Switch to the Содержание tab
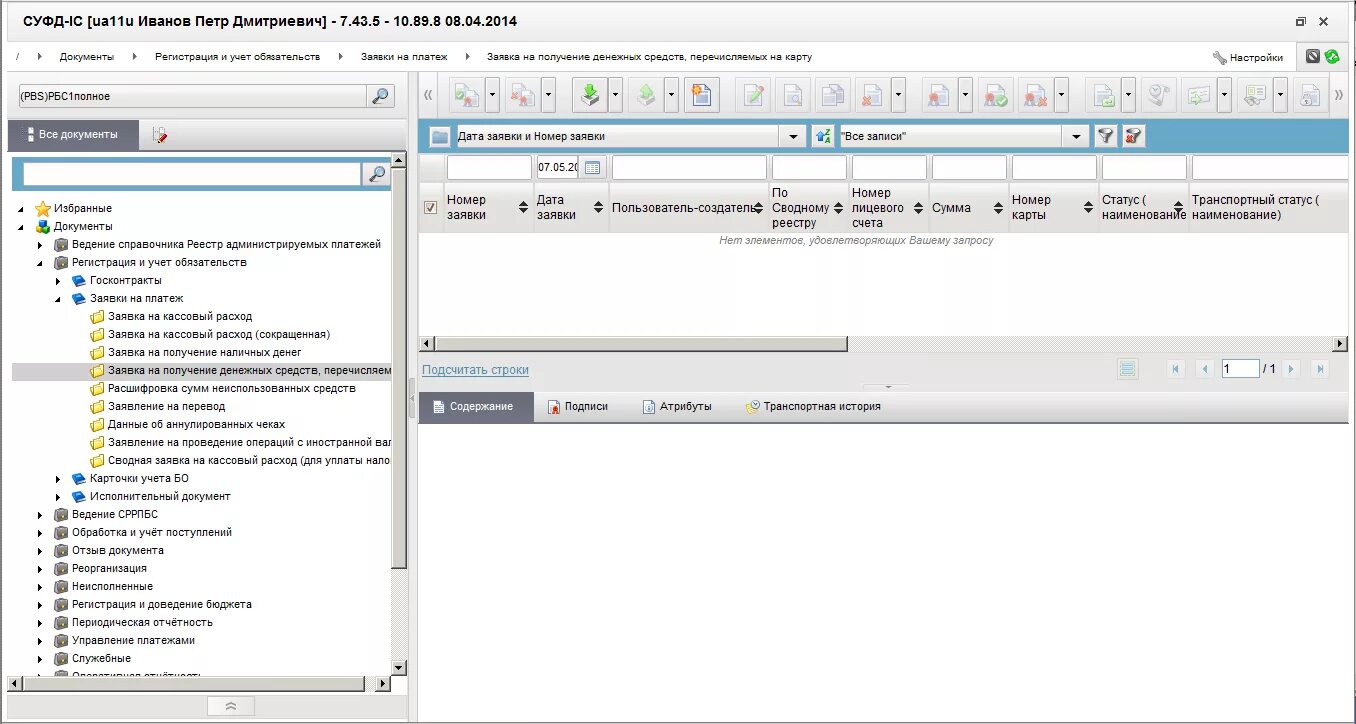The width and height of the screenshot is (1356, 724). pos(476,406)
